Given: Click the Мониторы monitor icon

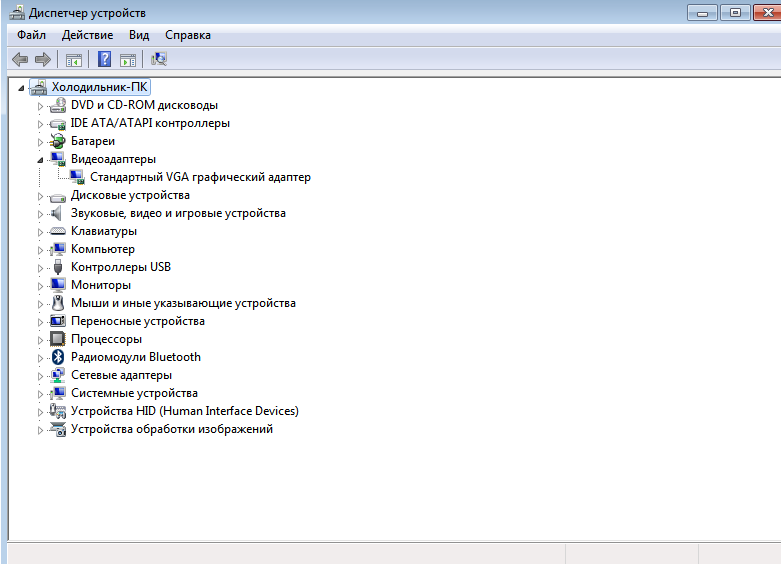Looking at the screenshot, I should [58, 285].
